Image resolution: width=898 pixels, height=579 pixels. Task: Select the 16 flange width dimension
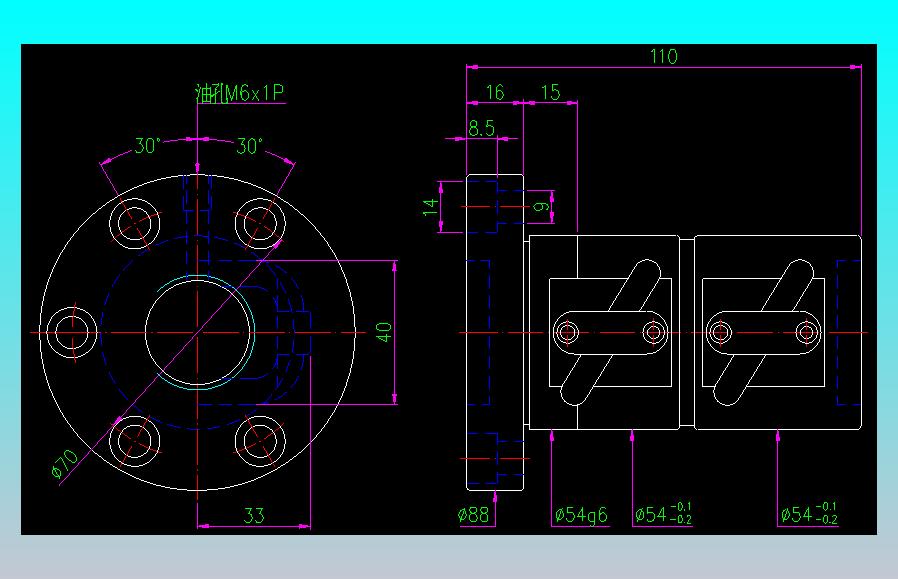(495, 92)
